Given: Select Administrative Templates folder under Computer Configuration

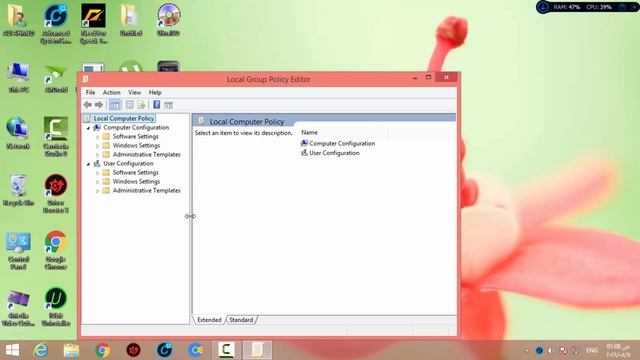Looking at the screenshot, I should click(147, 154).
